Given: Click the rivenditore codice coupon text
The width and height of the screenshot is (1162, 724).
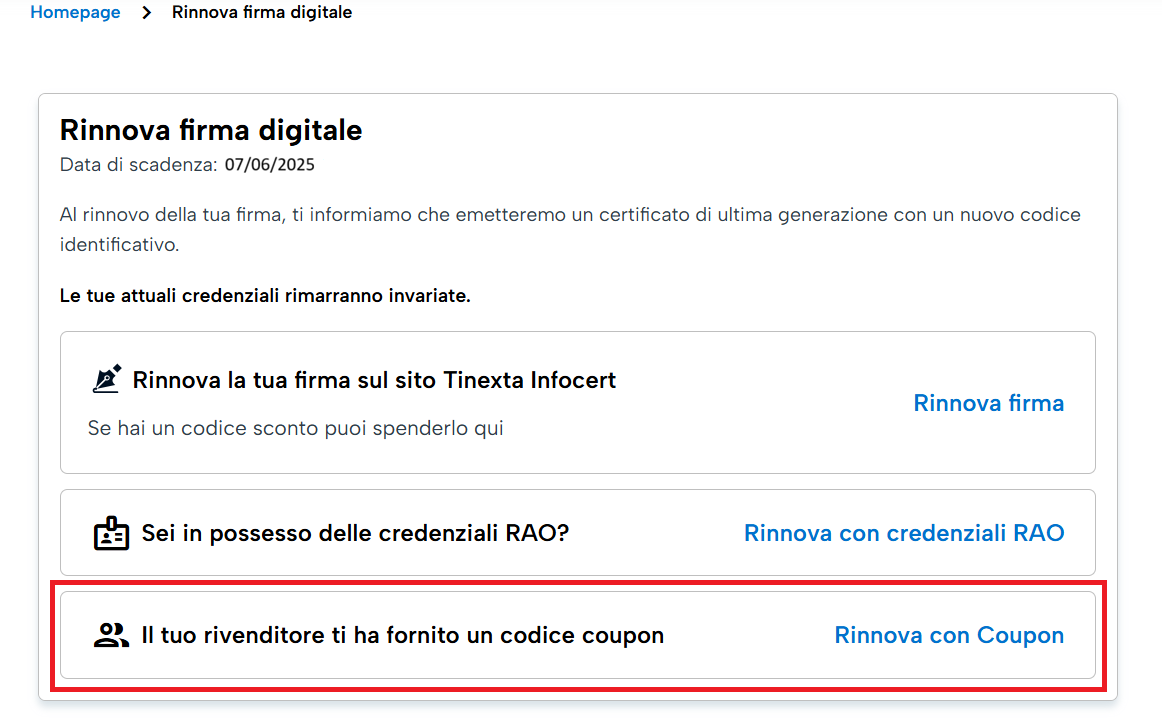Looking at the screenshot, I should [402, 635].
